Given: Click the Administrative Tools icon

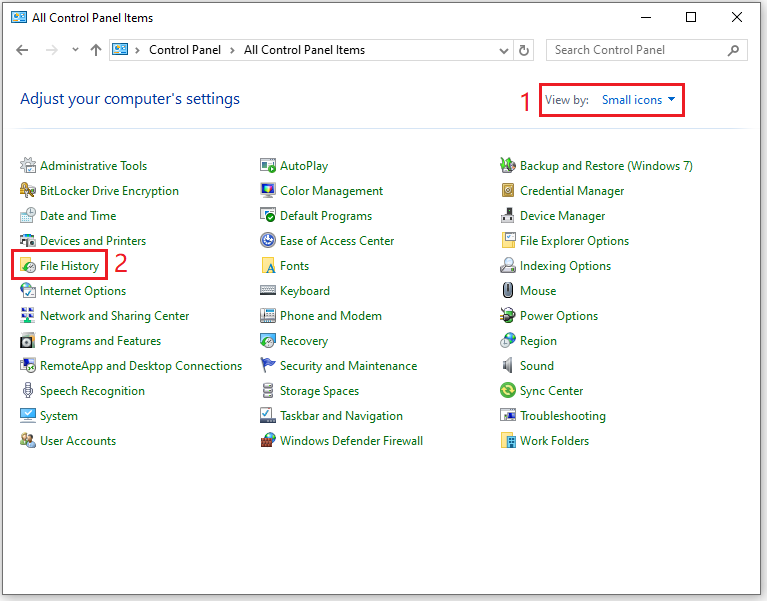Looking at the screenshot, I should point(28,166).
